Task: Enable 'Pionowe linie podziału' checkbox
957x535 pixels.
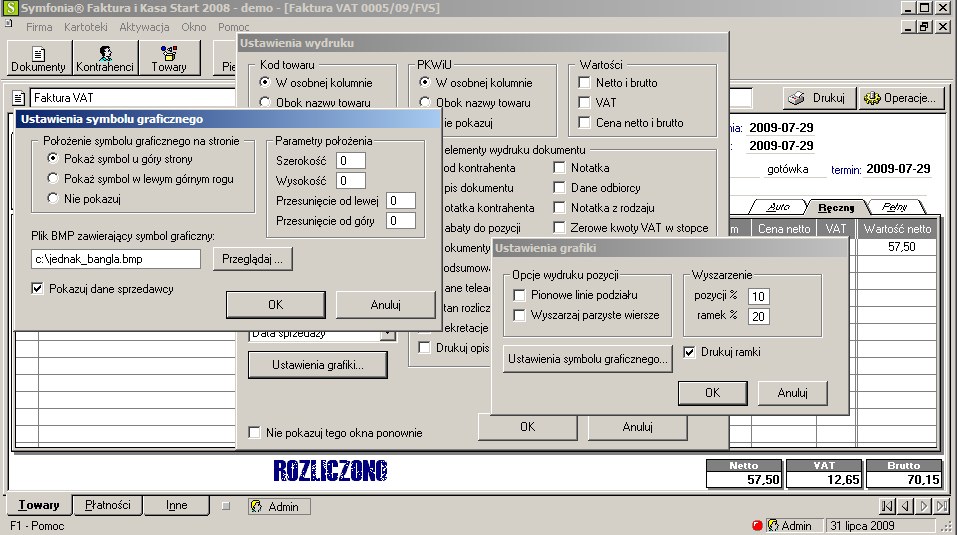Action: (519, 295)
